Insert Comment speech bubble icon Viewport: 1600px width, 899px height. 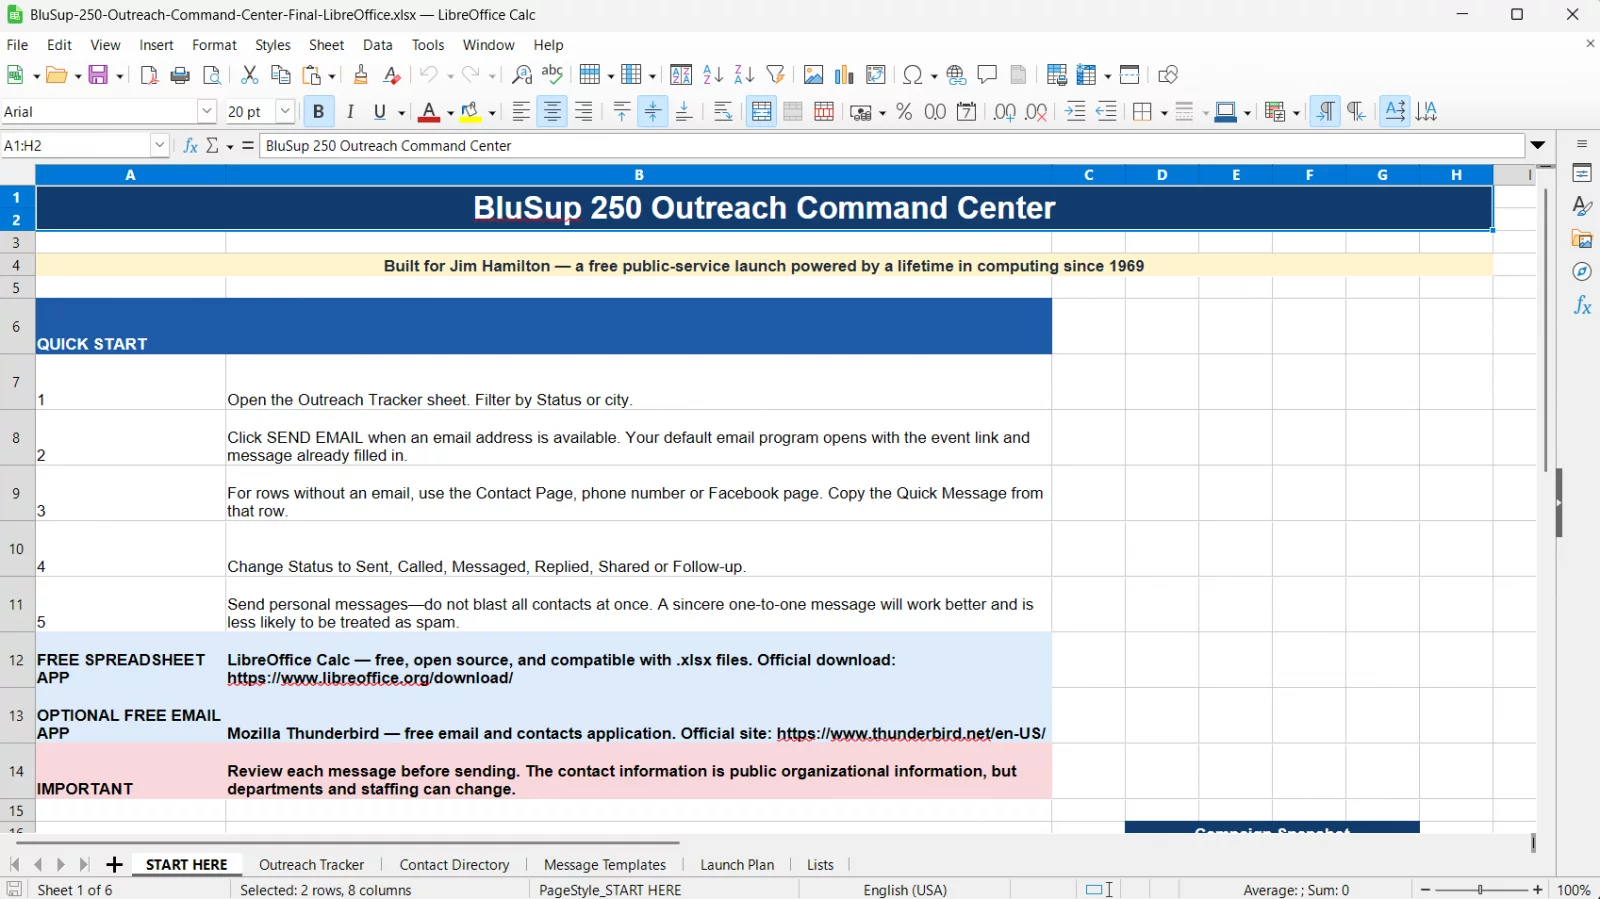pyautogui.click(x=987, y=75)
